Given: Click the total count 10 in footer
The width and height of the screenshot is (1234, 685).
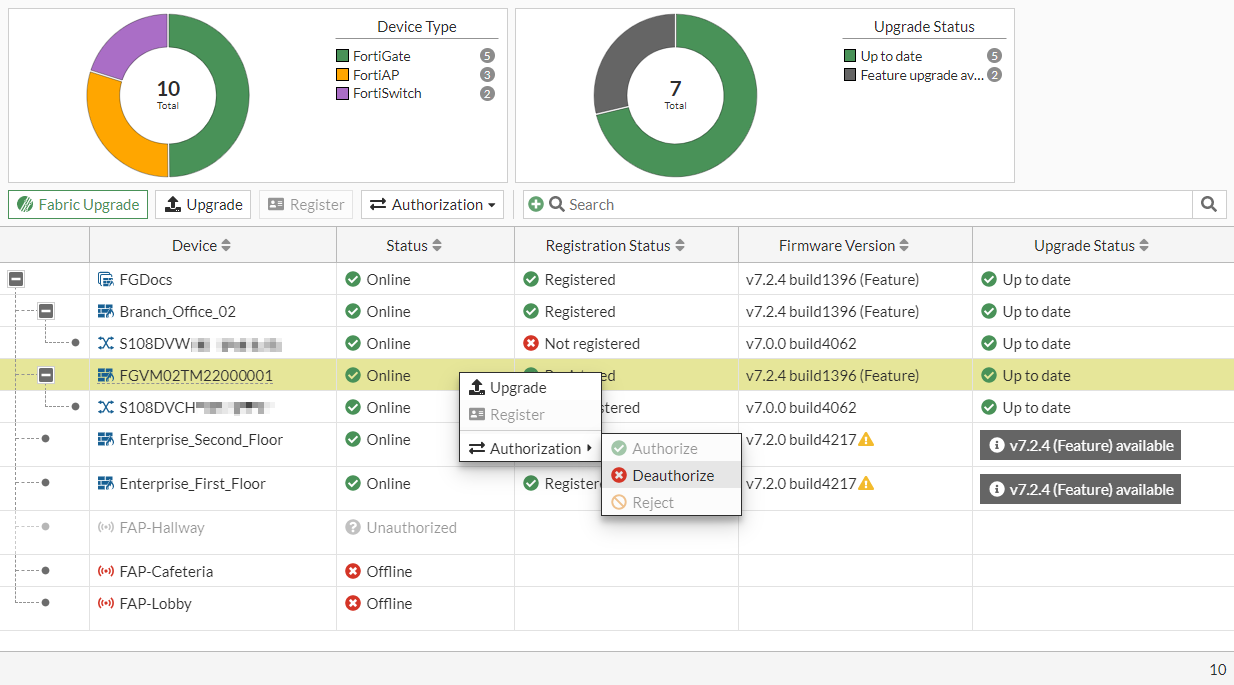Looking at the screenshot, I should [x=1218, y=670].
